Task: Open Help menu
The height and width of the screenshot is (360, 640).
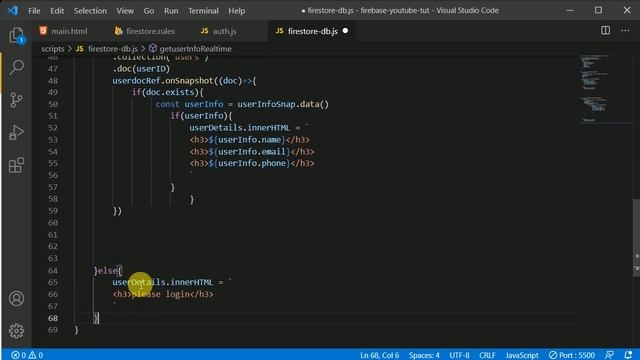Action: (237, 11)
